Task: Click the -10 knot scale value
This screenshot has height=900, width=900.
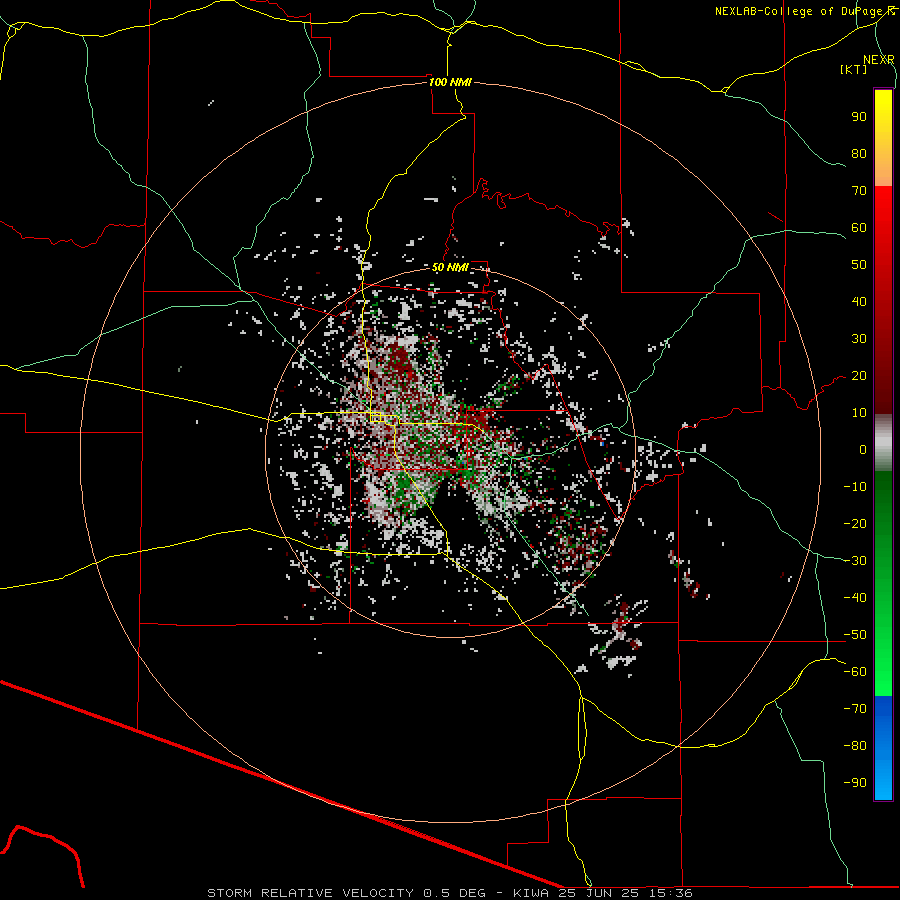Action: click(x=855, y=487)
